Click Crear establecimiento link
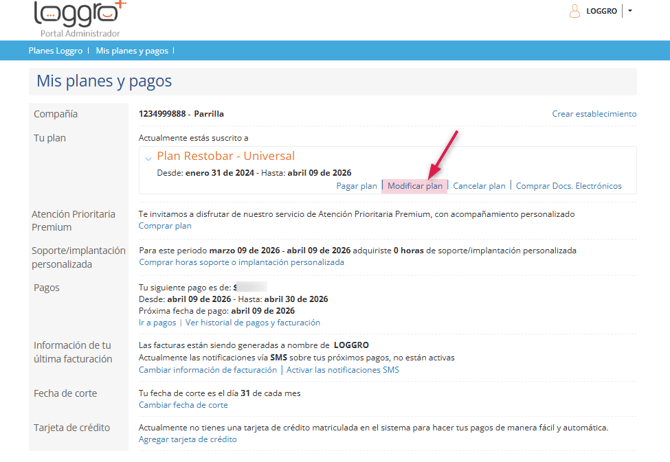The height and width of the screenshot is (462, 670). point(594,114)
